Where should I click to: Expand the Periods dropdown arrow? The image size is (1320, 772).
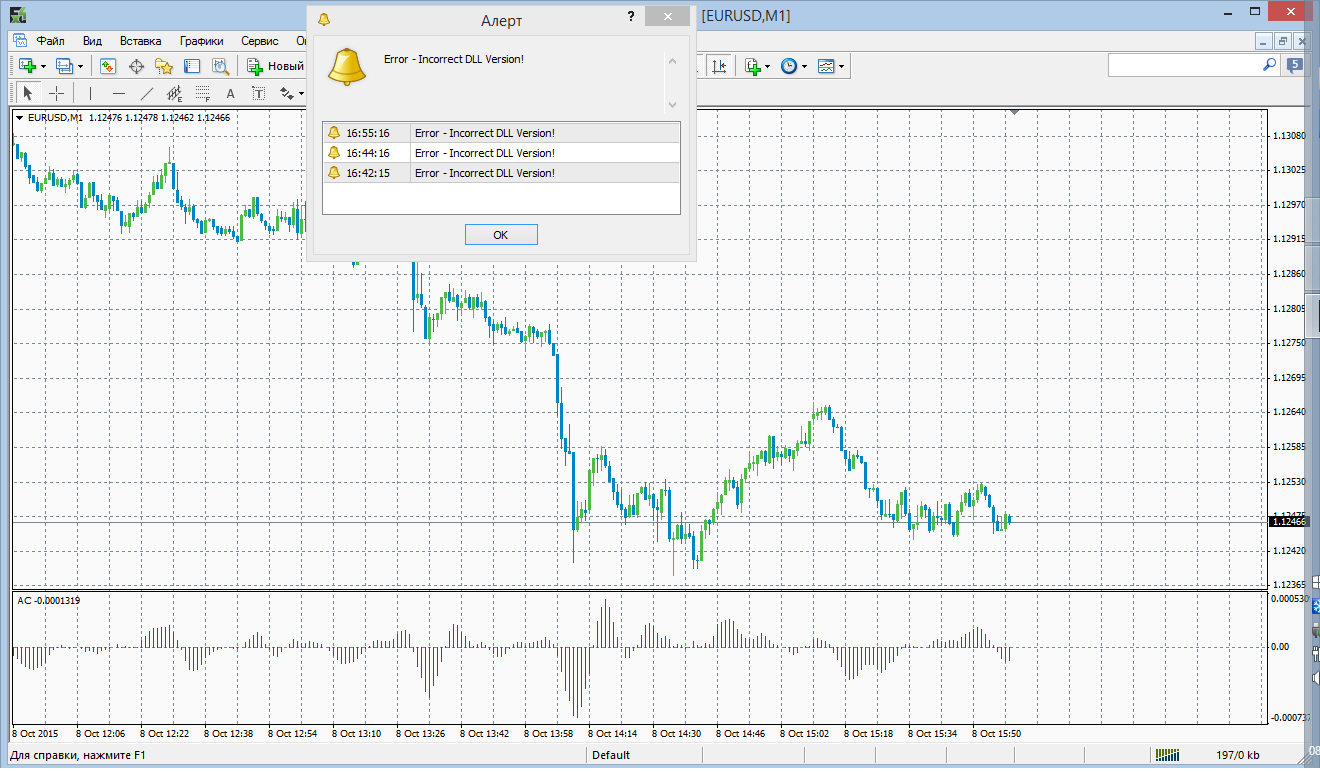coord(804,67)
